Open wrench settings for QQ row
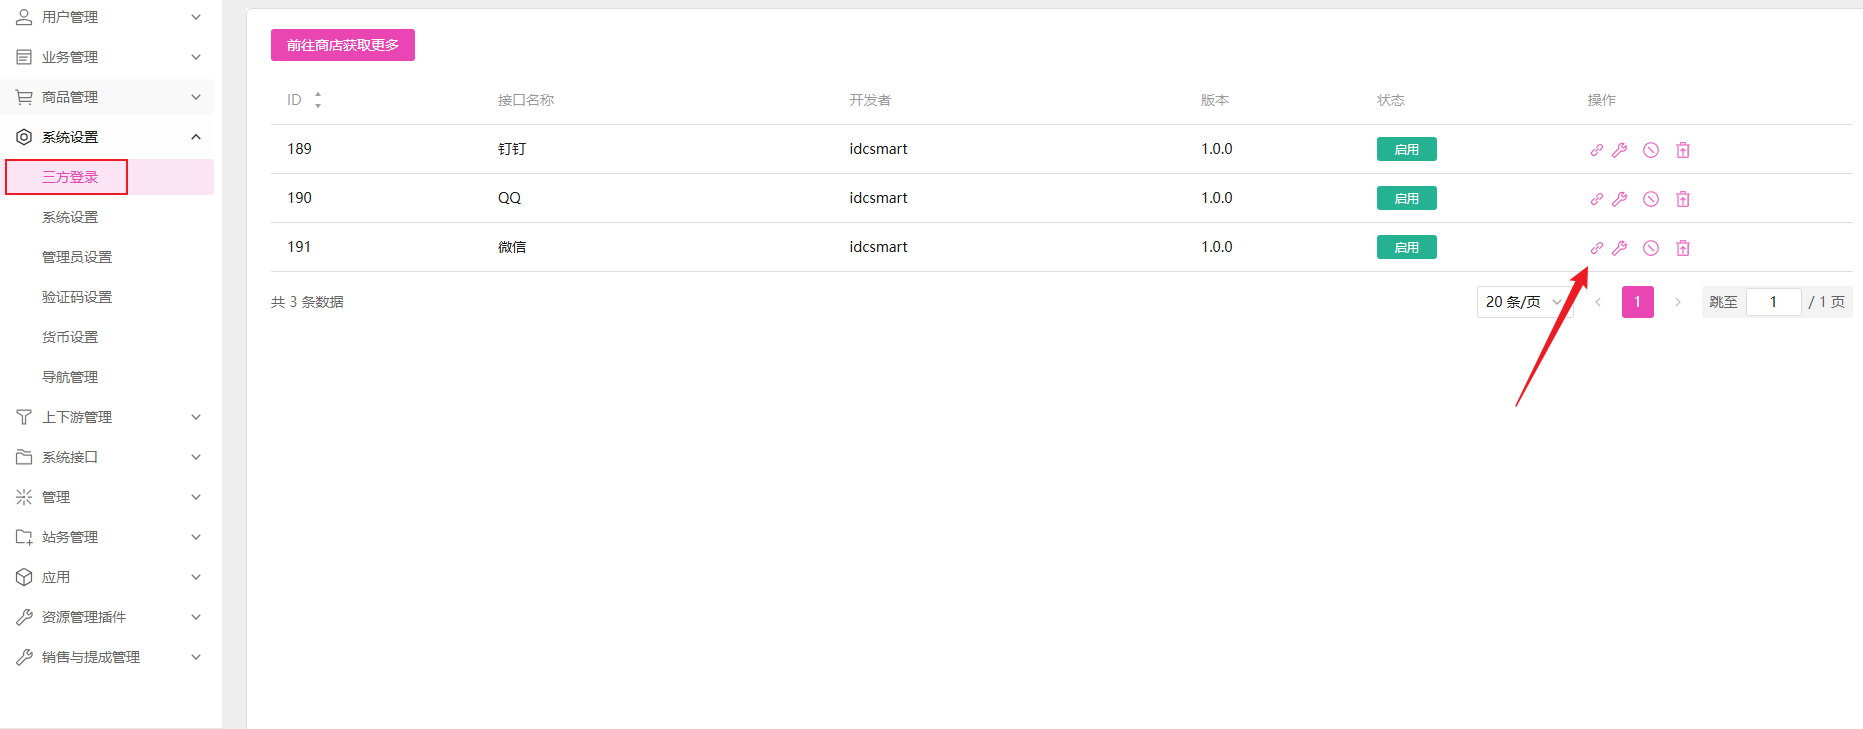1863x729 pixels. tap(1620, 199)
